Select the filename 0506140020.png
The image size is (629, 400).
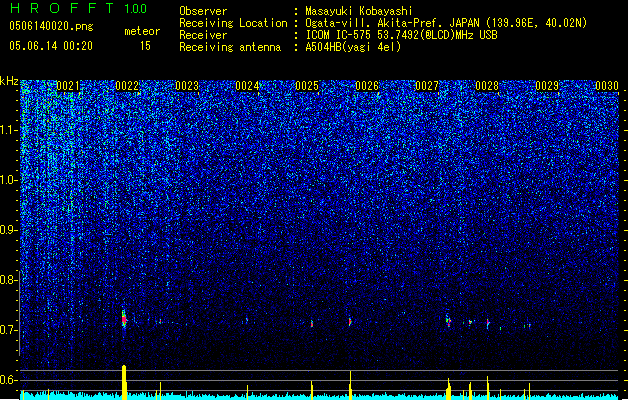51,26
